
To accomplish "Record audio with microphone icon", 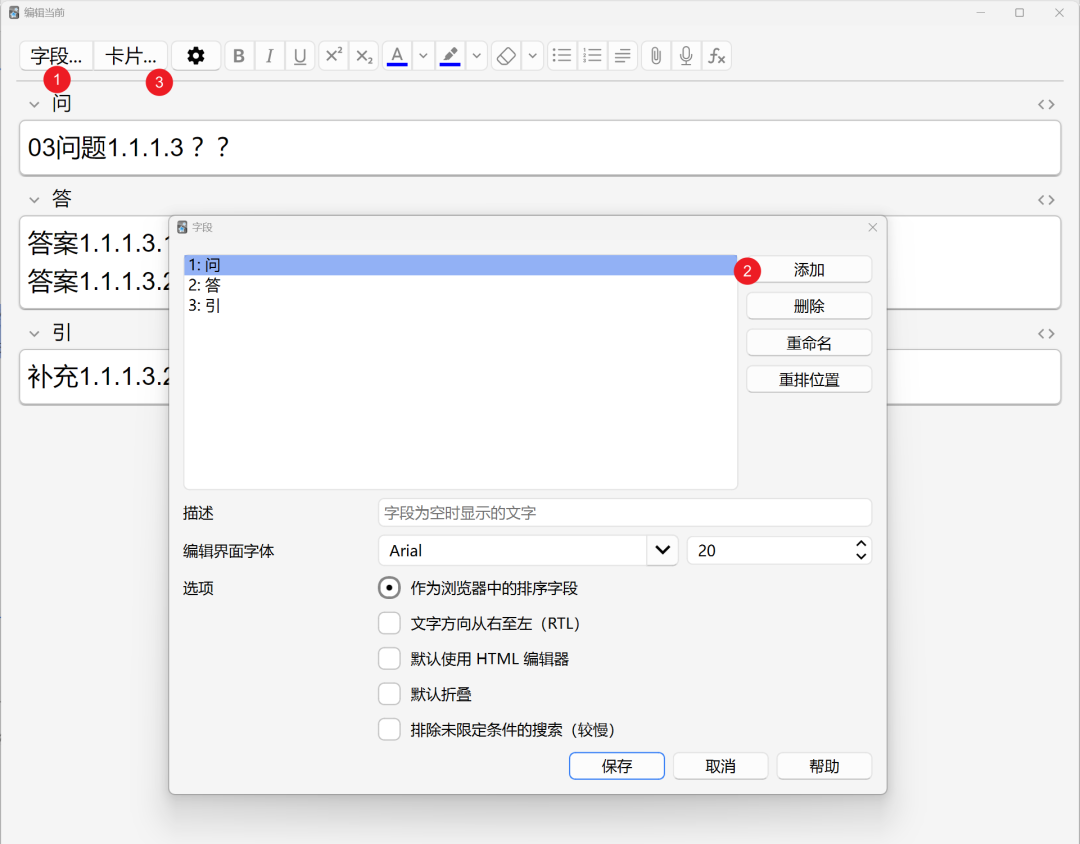I will (x=686, y=56).
